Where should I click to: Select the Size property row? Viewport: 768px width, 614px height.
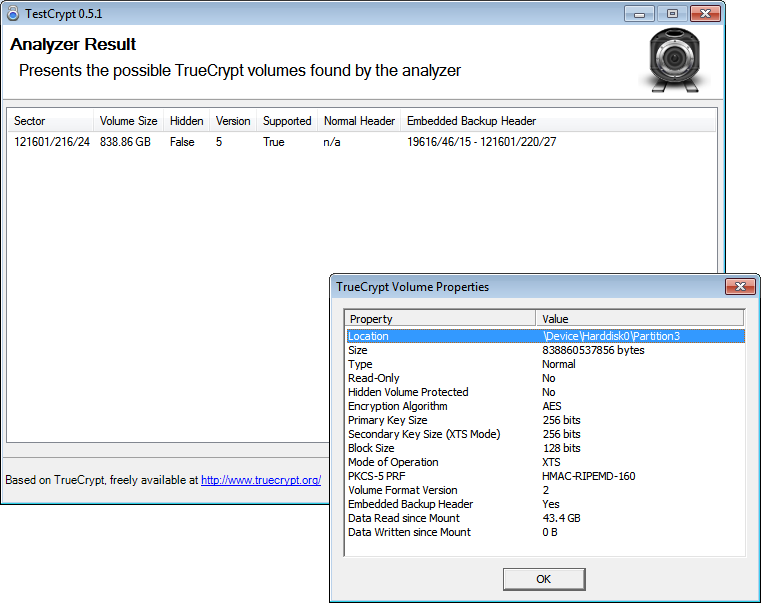(545, 350)
